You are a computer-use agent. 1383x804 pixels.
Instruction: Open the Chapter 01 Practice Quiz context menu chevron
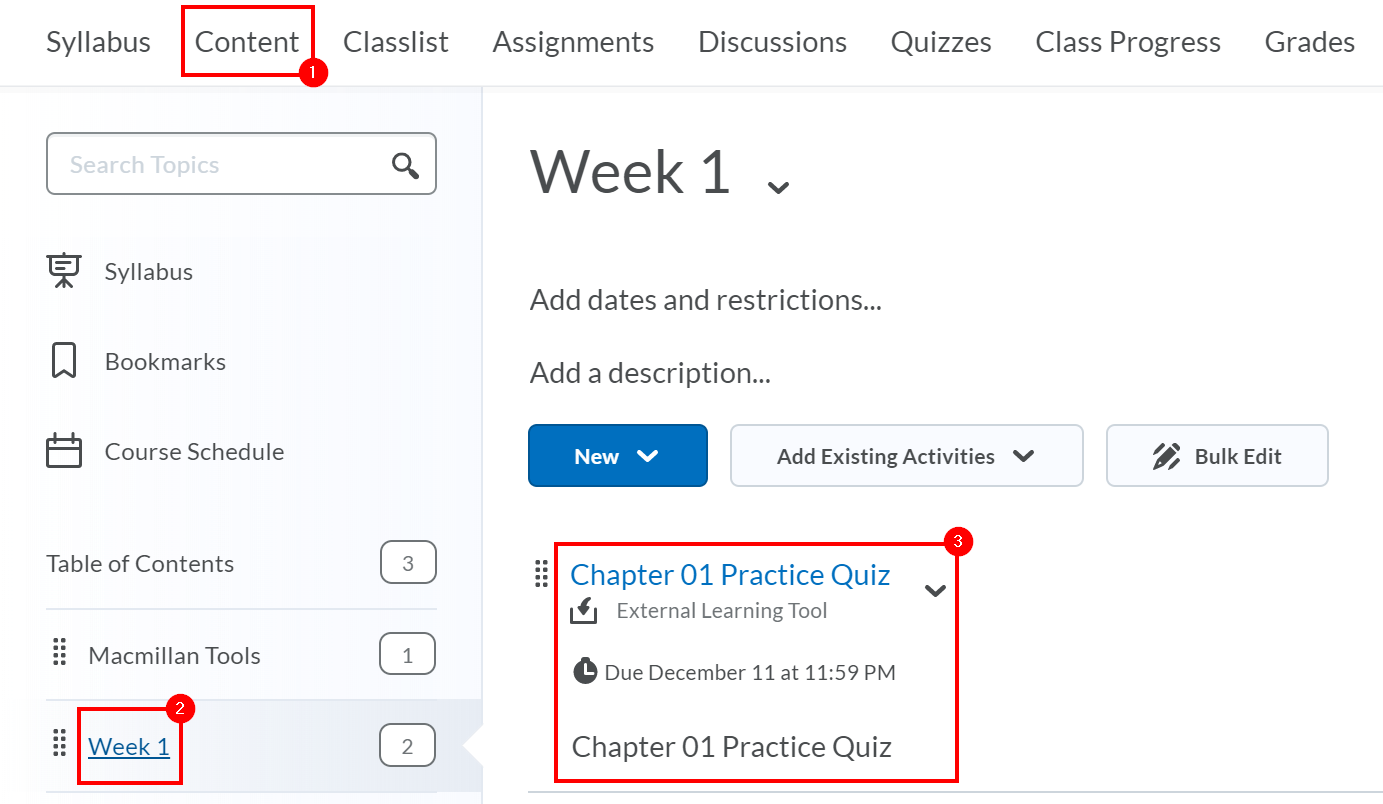click(936, 591)
